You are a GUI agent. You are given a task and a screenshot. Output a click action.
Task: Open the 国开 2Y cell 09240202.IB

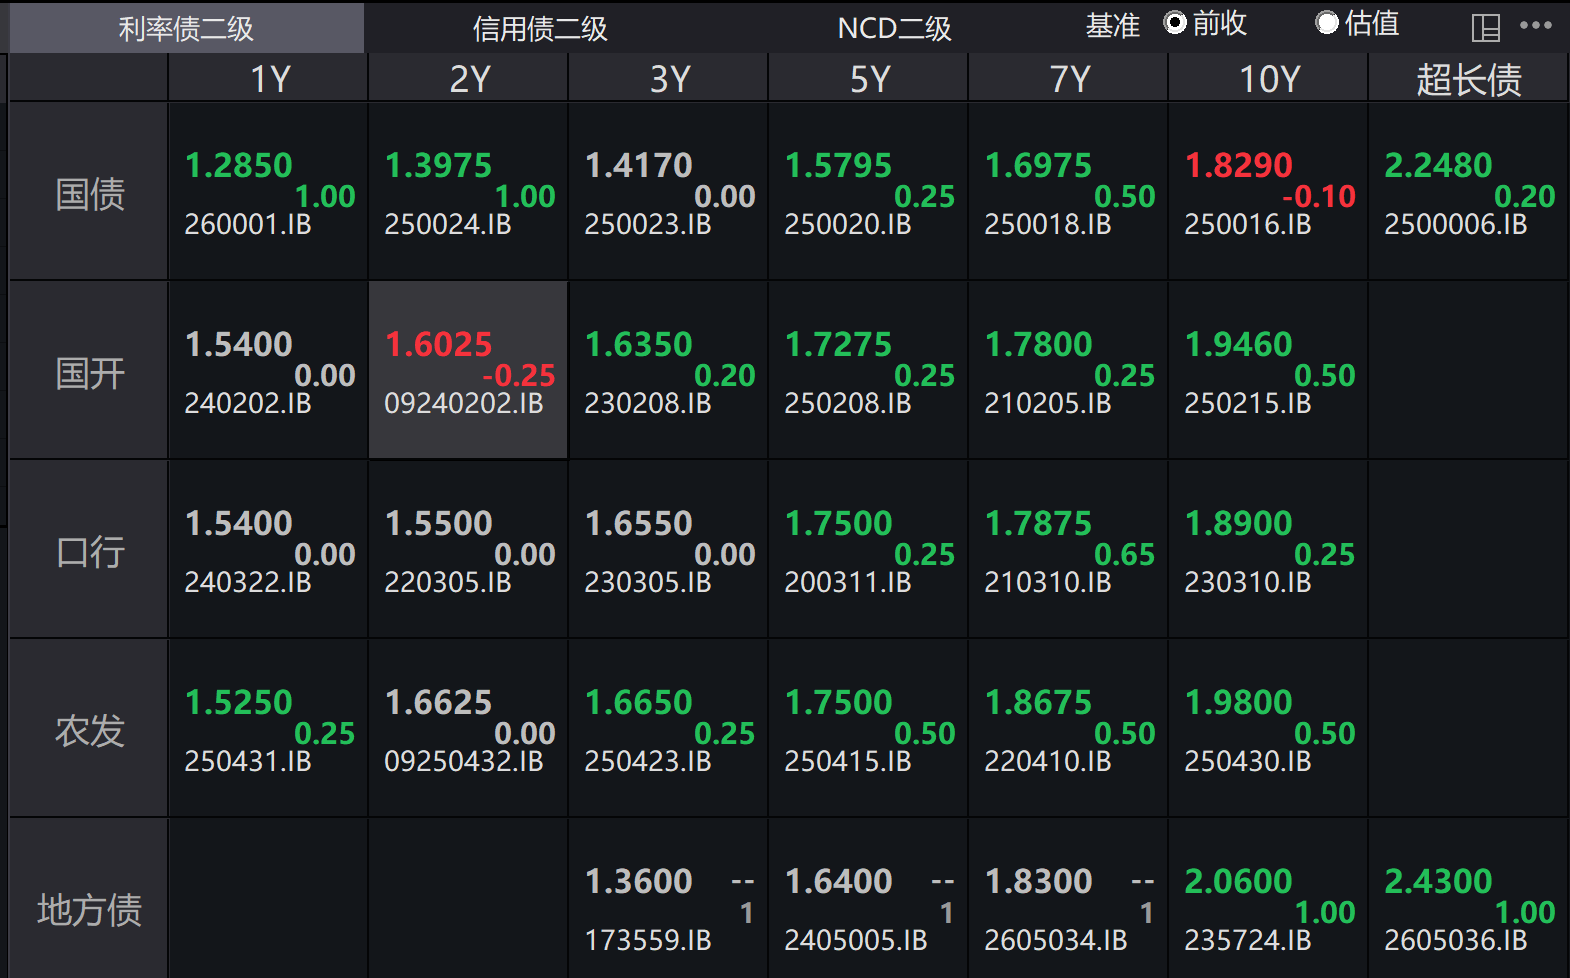pyautogui.click(x=468, y=371)
